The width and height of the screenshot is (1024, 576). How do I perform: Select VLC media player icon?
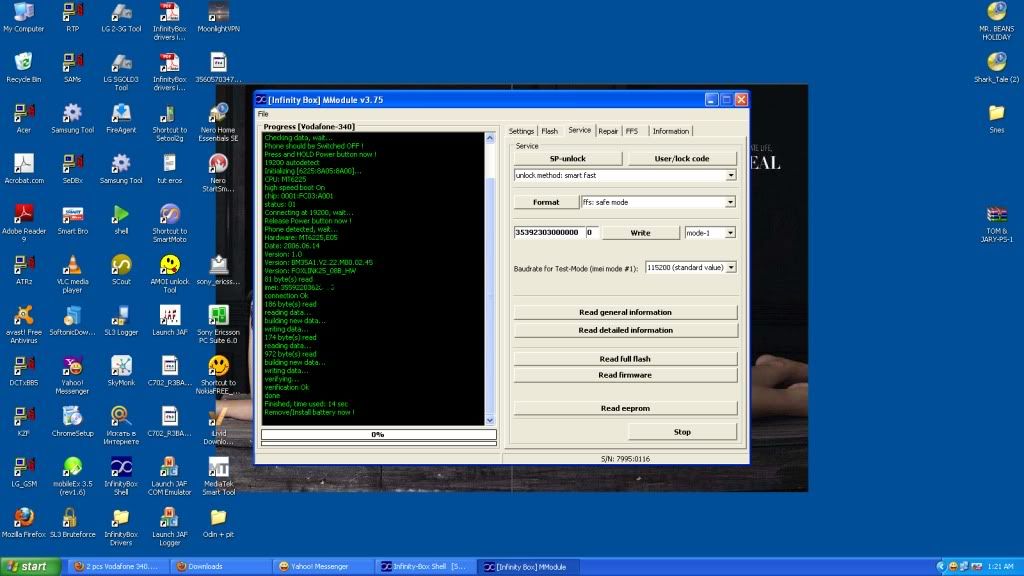(x=72, y=274)
